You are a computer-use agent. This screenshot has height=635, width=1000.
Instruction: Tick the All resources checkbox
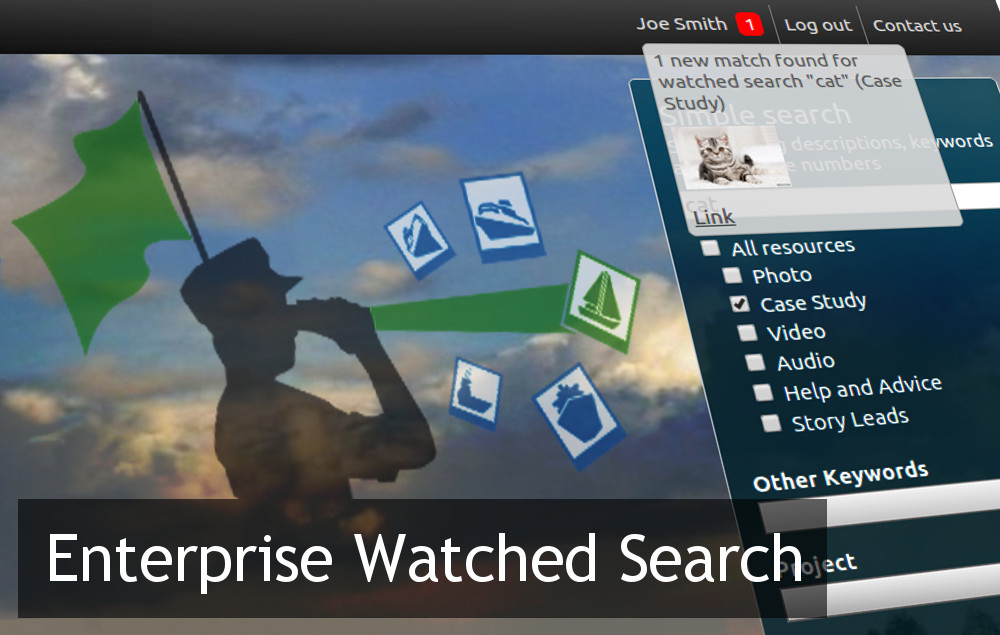tap(710, 248)
